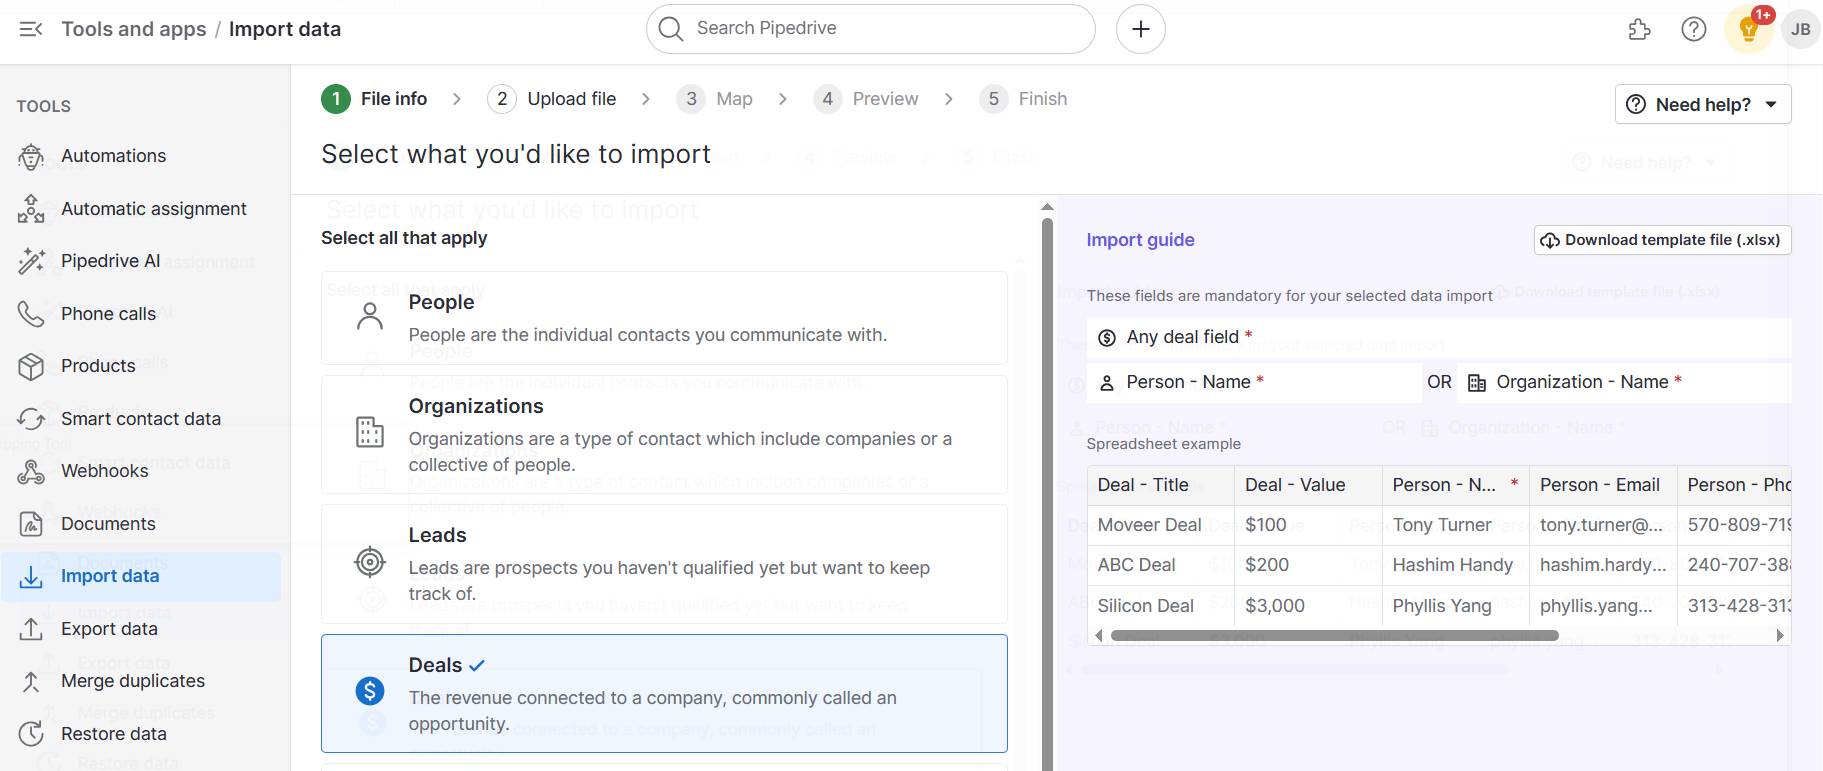Image resolution: width=1823 pixels, height=771 pixels.
Task: Open Smart contact data sidebar item
Action: (x=141, y=419)
